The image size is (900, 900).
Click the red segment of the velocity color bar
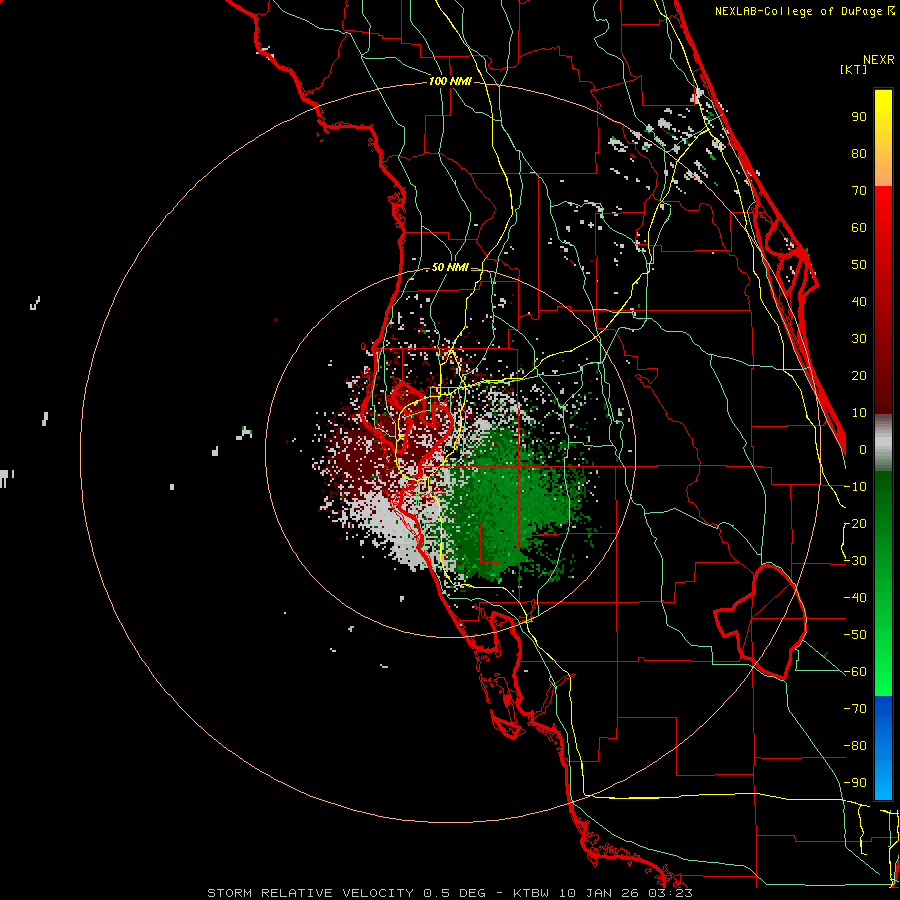883,299
